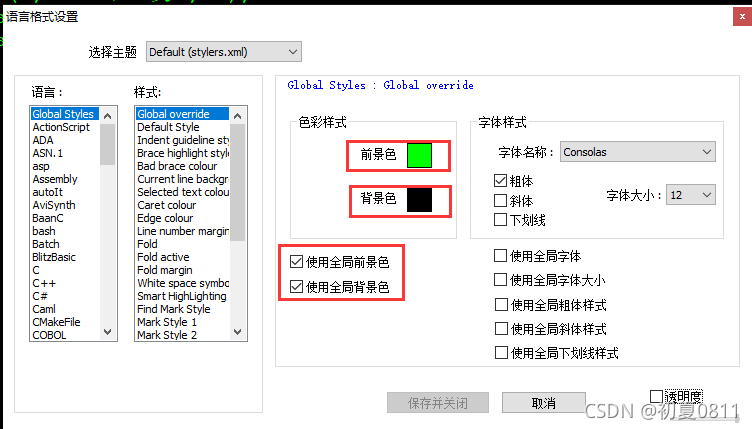
Task: Enable 使用全局字体 checkbox
Action: [500, 255]
